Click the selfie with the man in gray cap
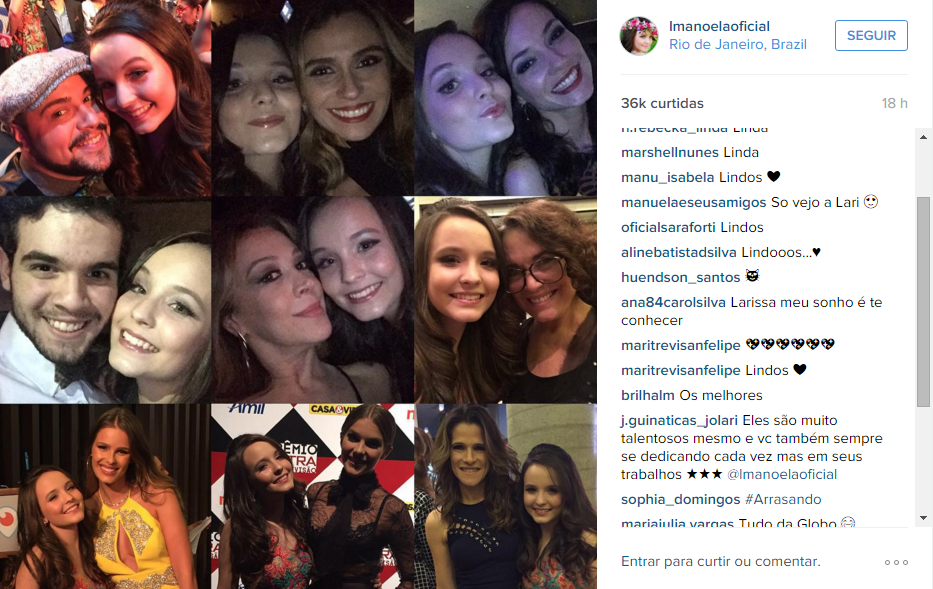 point(105,98)
